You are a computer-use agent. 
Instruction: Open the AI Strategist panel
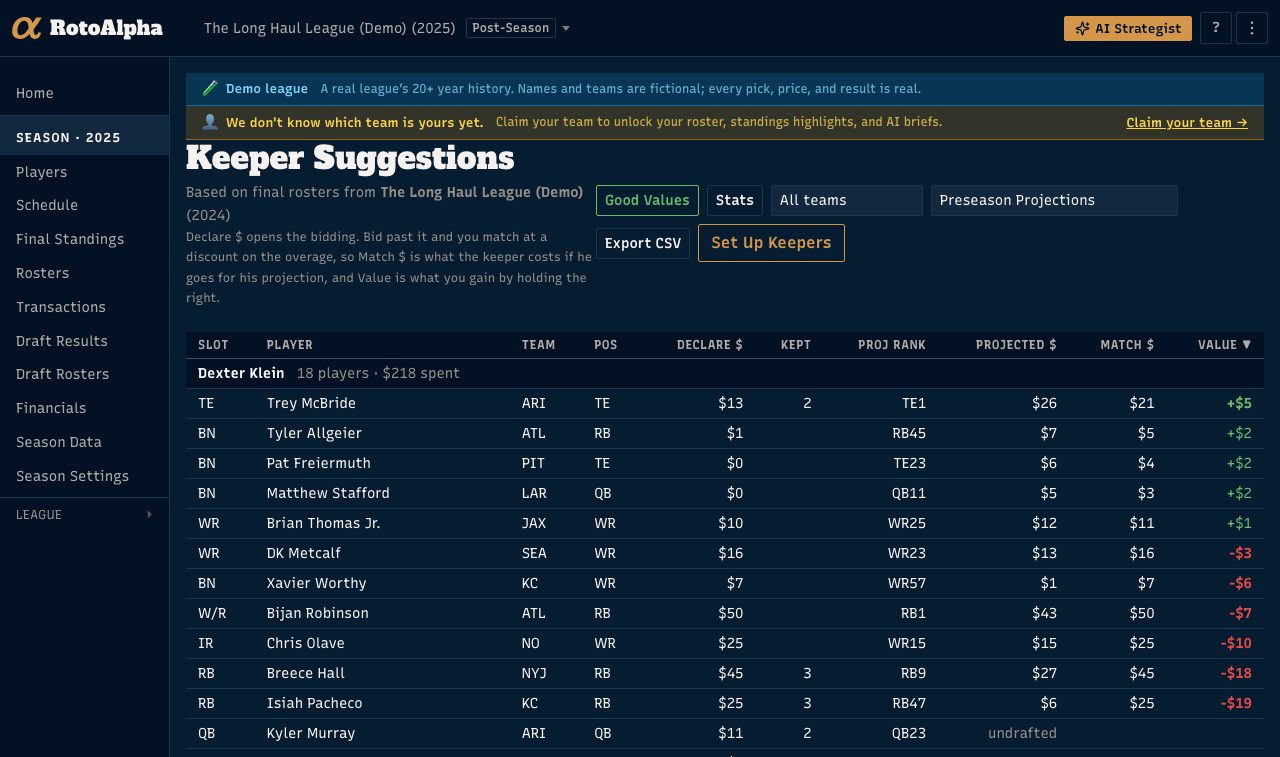tap(1128, 28)
